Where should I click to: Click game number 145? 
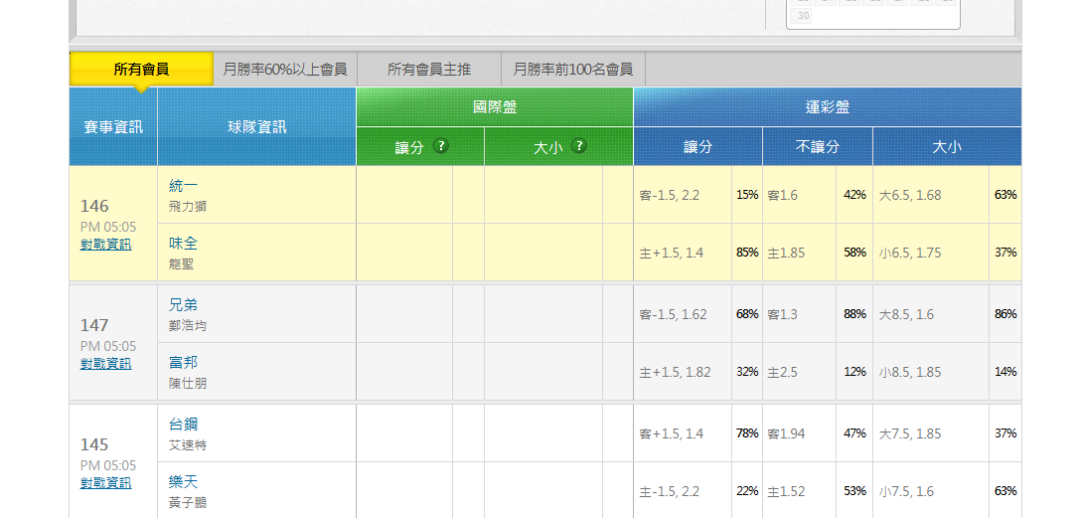(x=94, y=444)
